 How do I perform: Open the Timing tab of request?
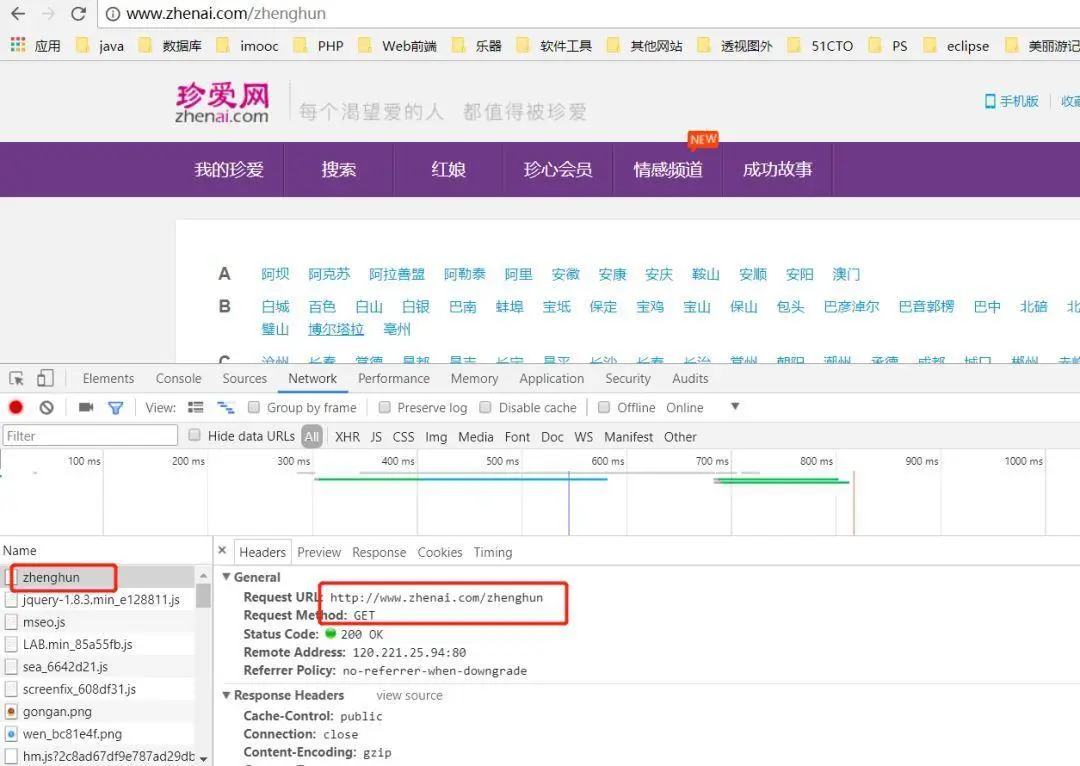[493, 552]
